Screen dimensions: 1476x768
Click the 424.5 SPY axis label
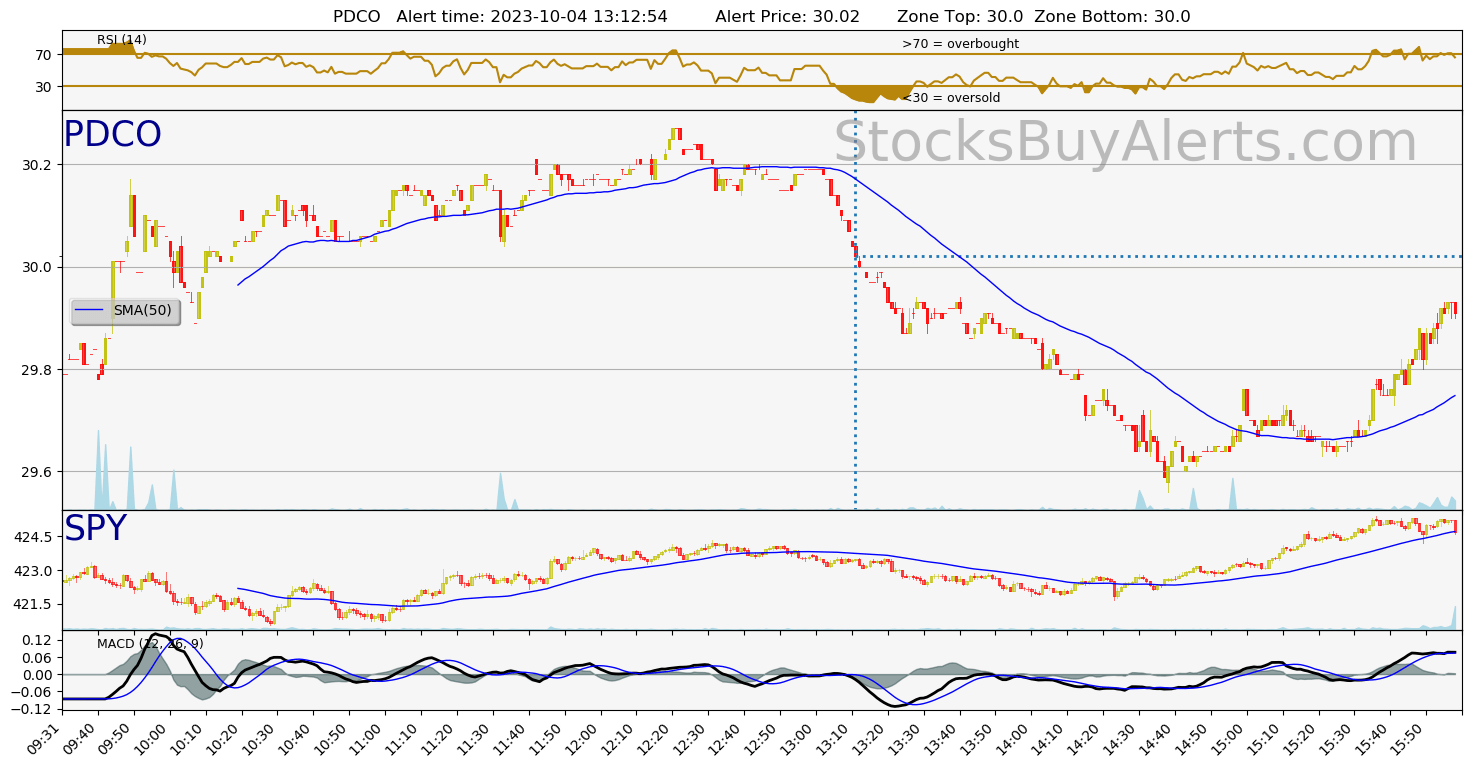pos(33,537)
